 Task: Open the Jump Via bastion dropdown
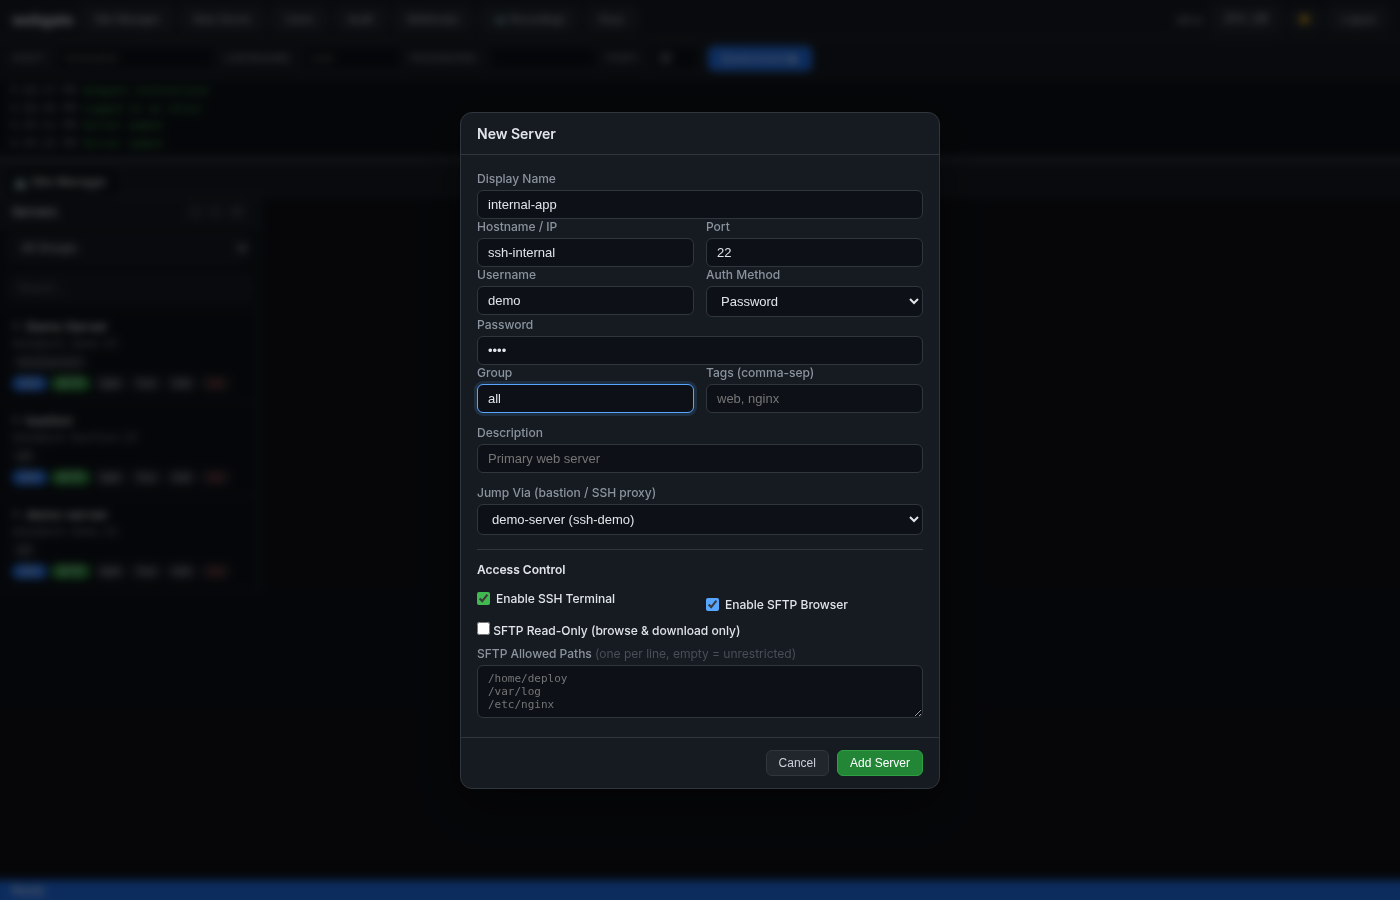click(x=699, y=519)
